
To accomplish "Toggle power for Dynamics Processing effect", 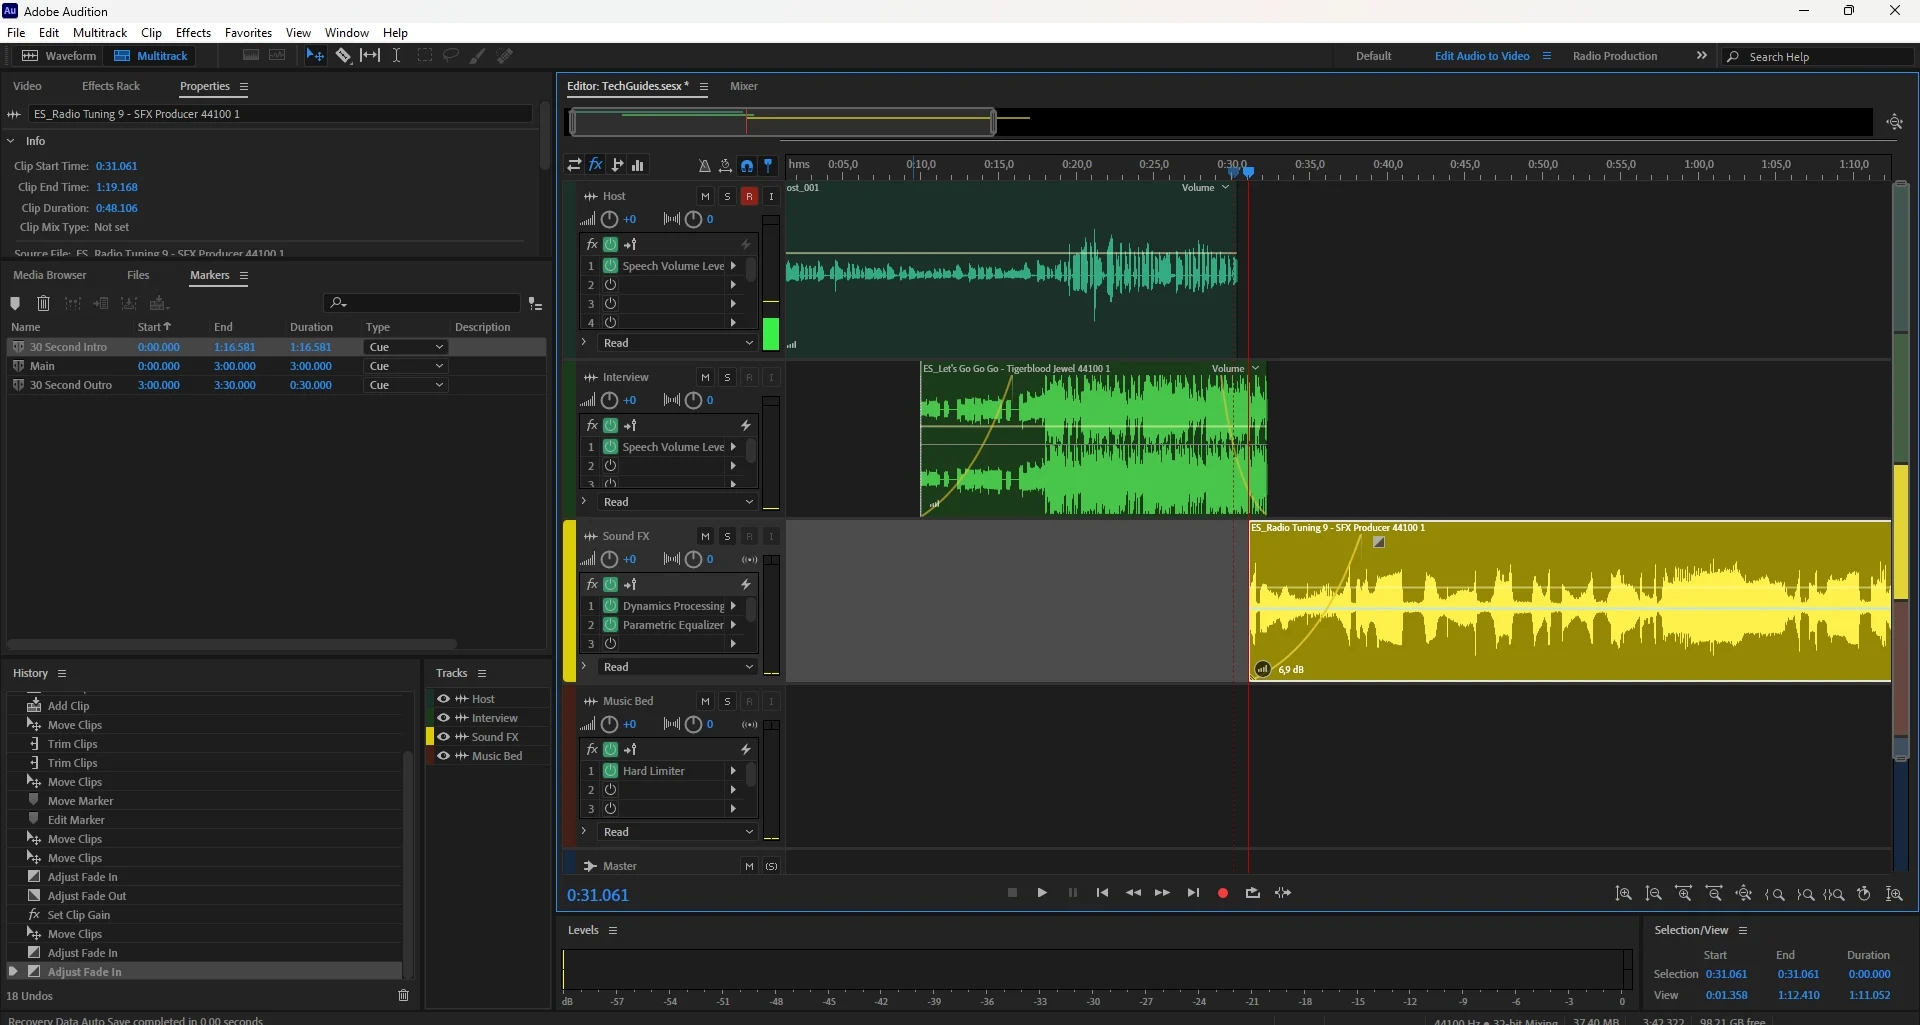I will 610,606.
